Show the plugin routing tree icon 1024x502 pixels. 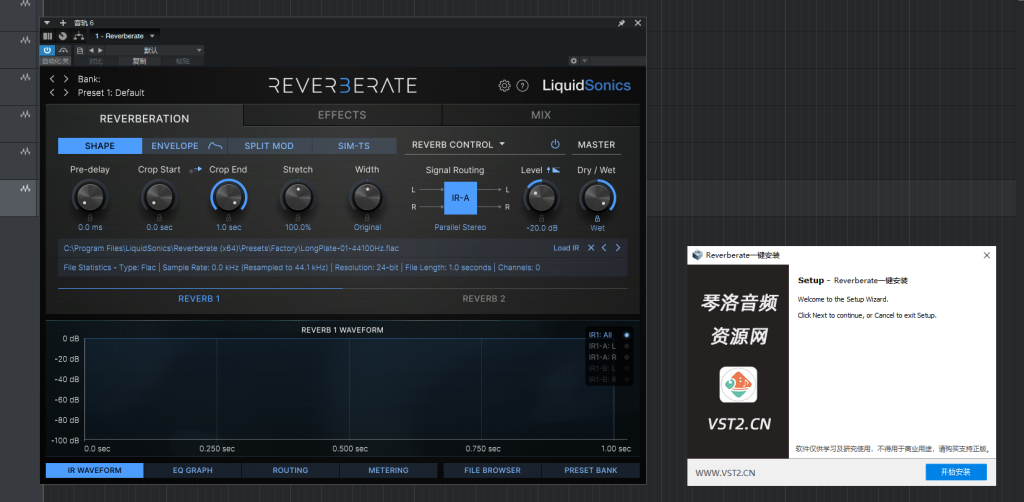[x=79, y=36]
